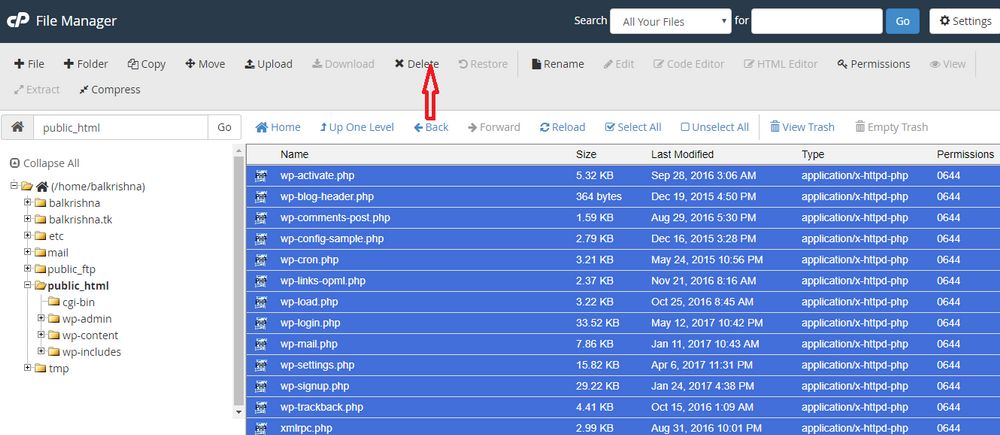Sort by the Permissions column header
The image size is (1000, 435).
965,154
